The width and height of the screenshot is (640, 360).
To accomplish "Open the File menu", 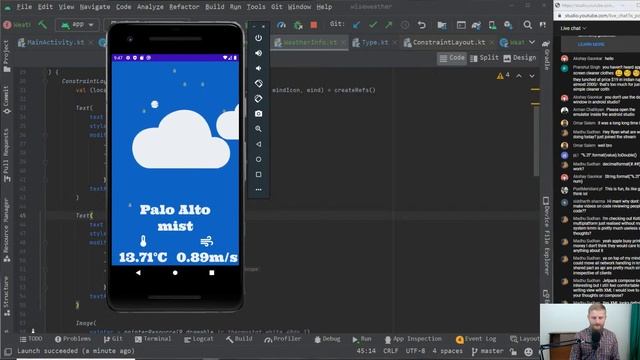I will 24,7.
